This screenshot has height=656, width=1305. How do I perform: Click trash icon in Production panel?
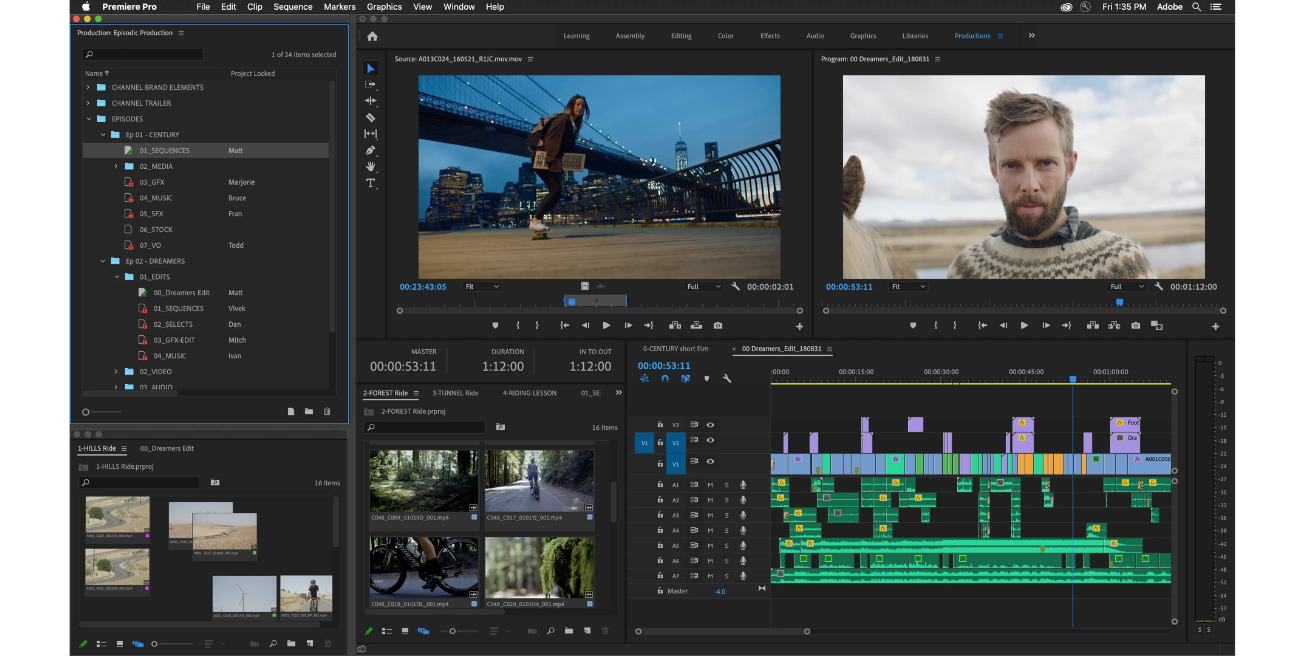tap(327, 411)
